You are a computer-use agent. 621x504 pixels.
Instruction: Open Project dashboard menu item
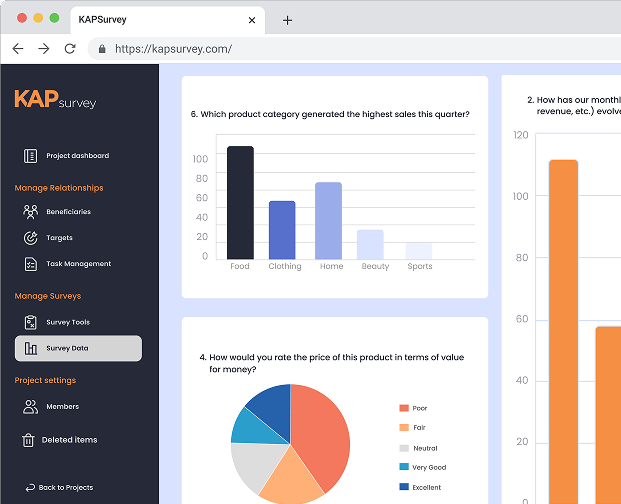click(67, 156)
